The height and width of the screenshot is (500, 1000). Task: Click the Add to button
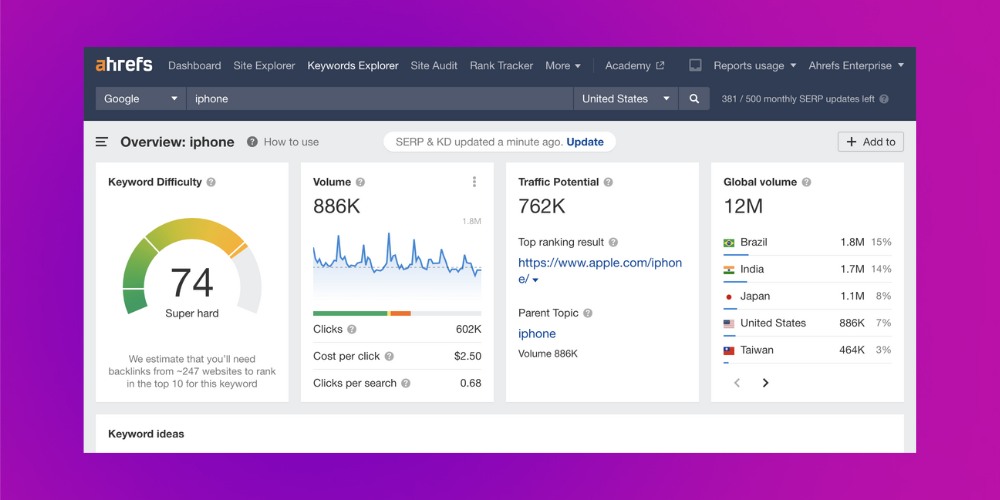point(871,142)
